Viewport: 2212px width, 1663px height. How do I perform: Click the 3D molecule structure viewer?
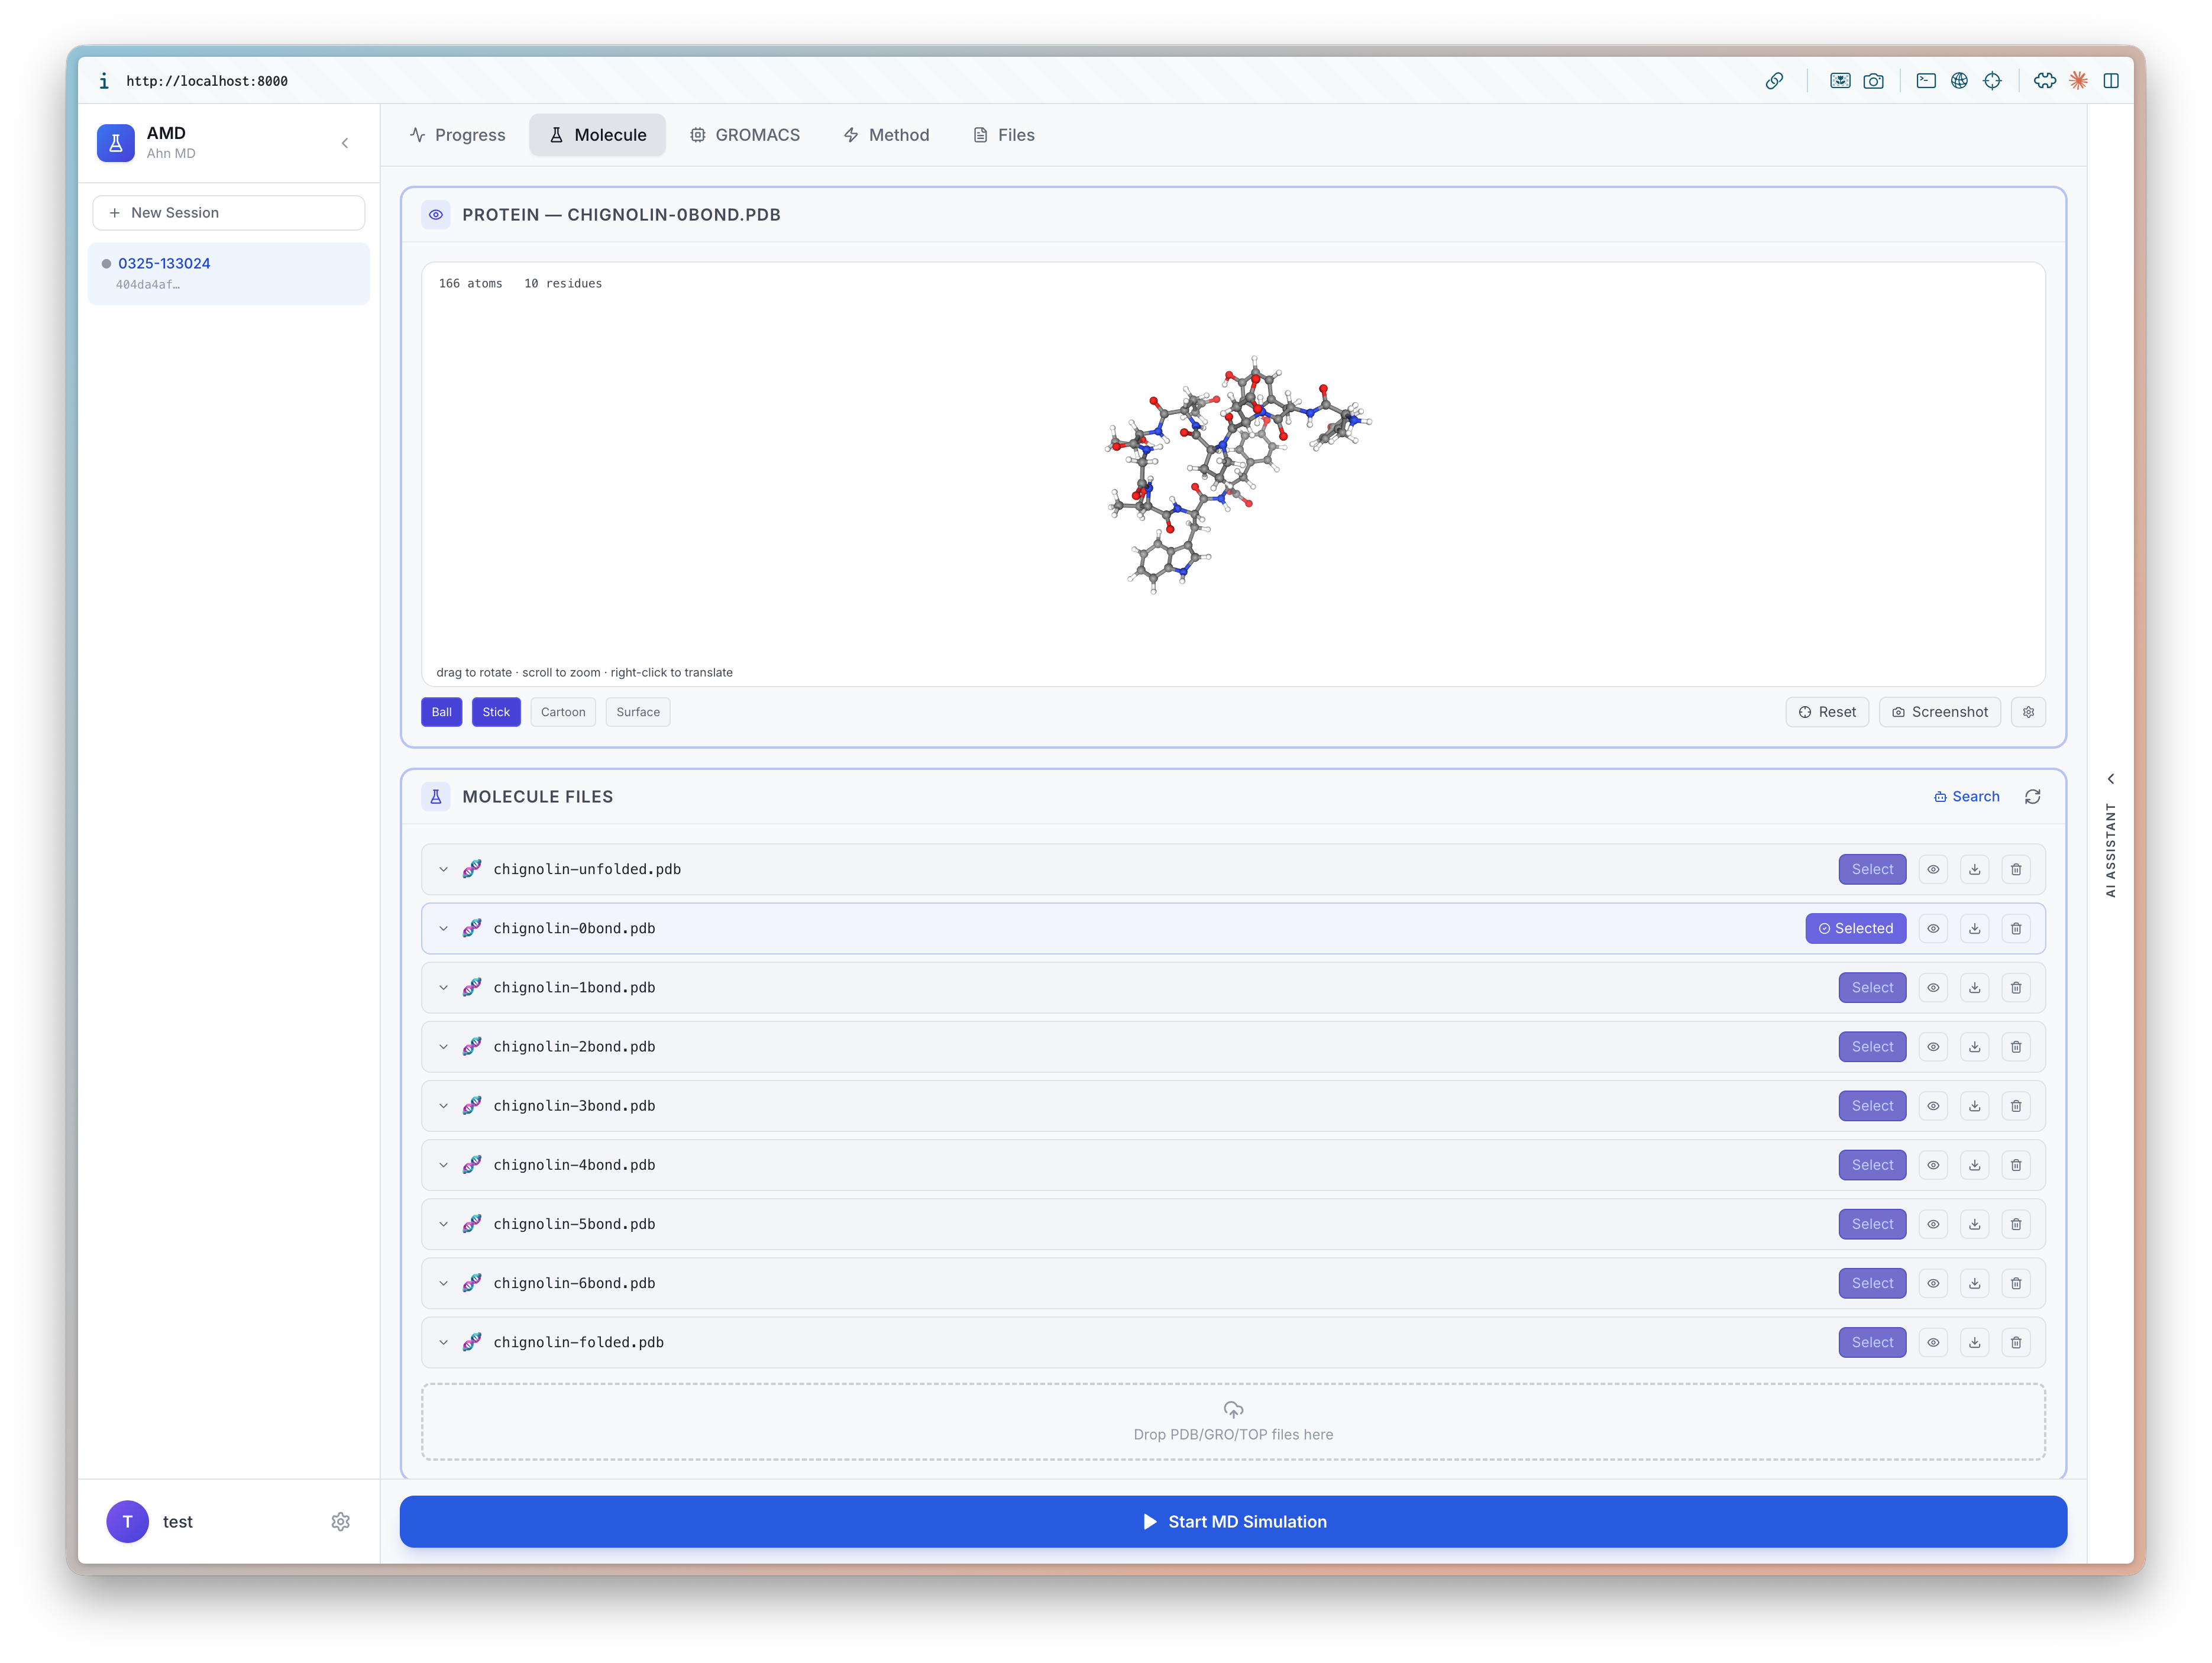[1233, 474]
